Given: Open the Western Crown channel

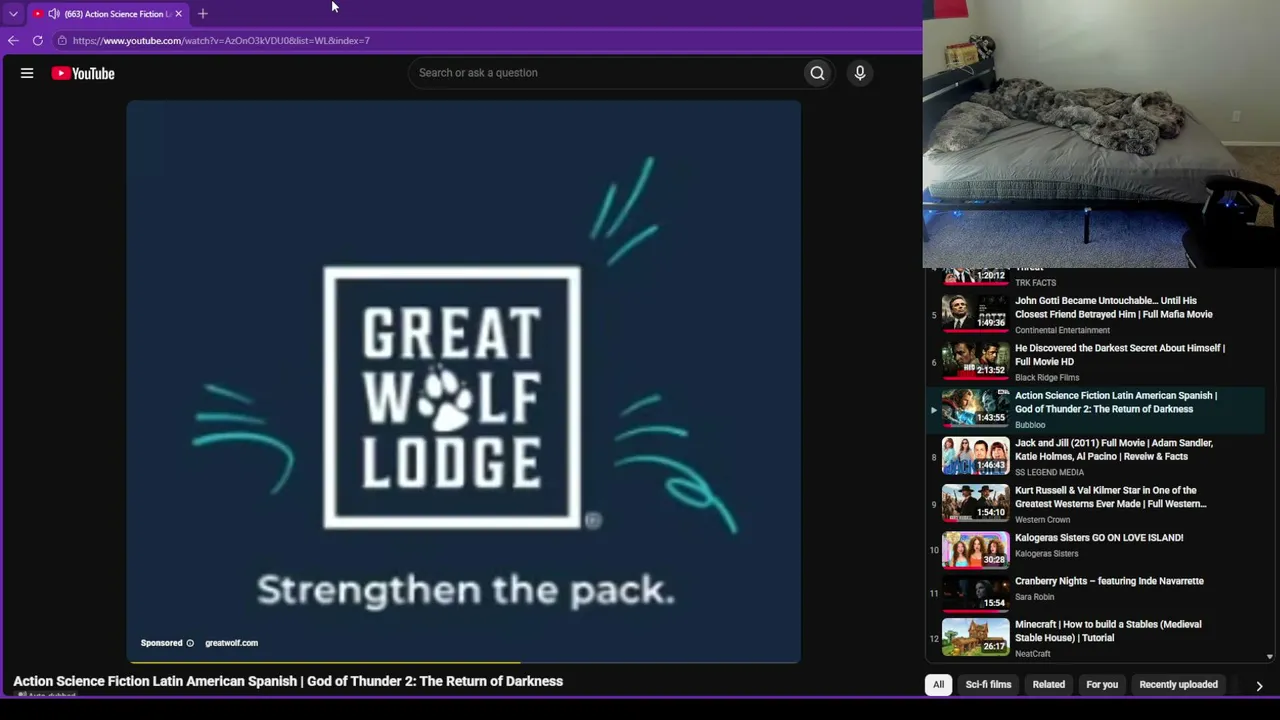Looking at the screenshot, I should click(1043, 520).
